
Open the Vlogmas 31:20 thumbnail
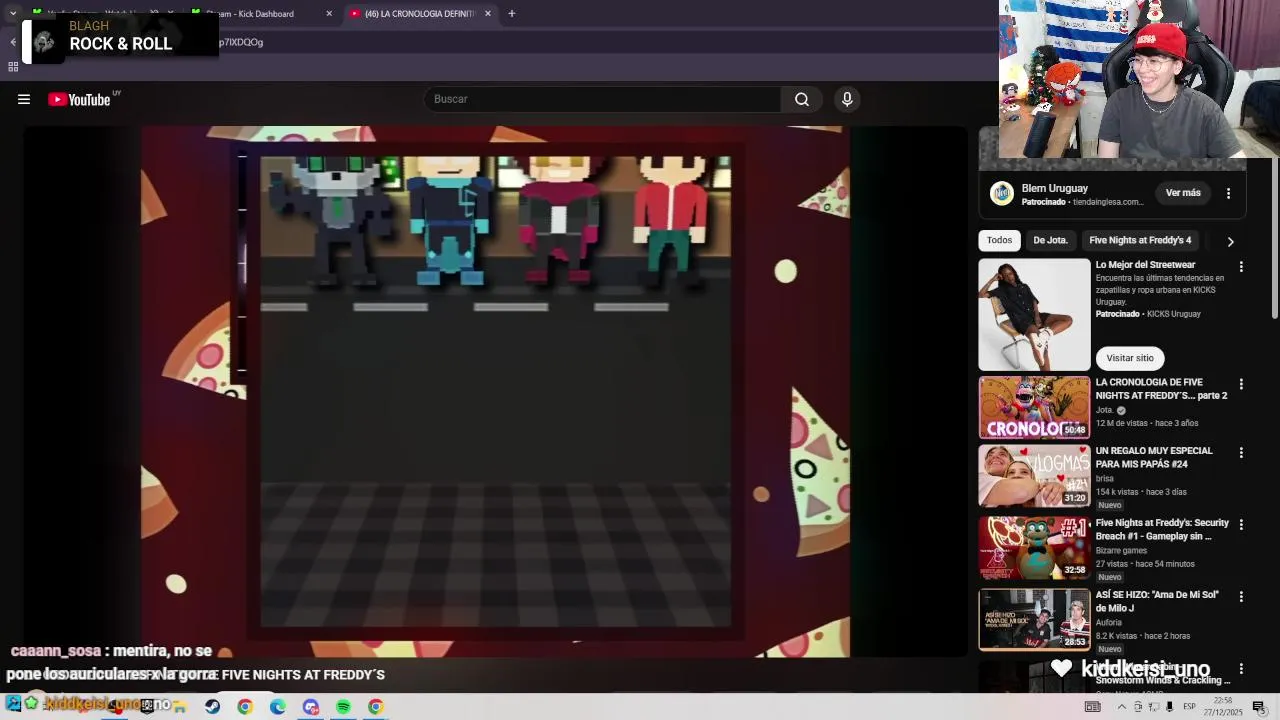1034,476
